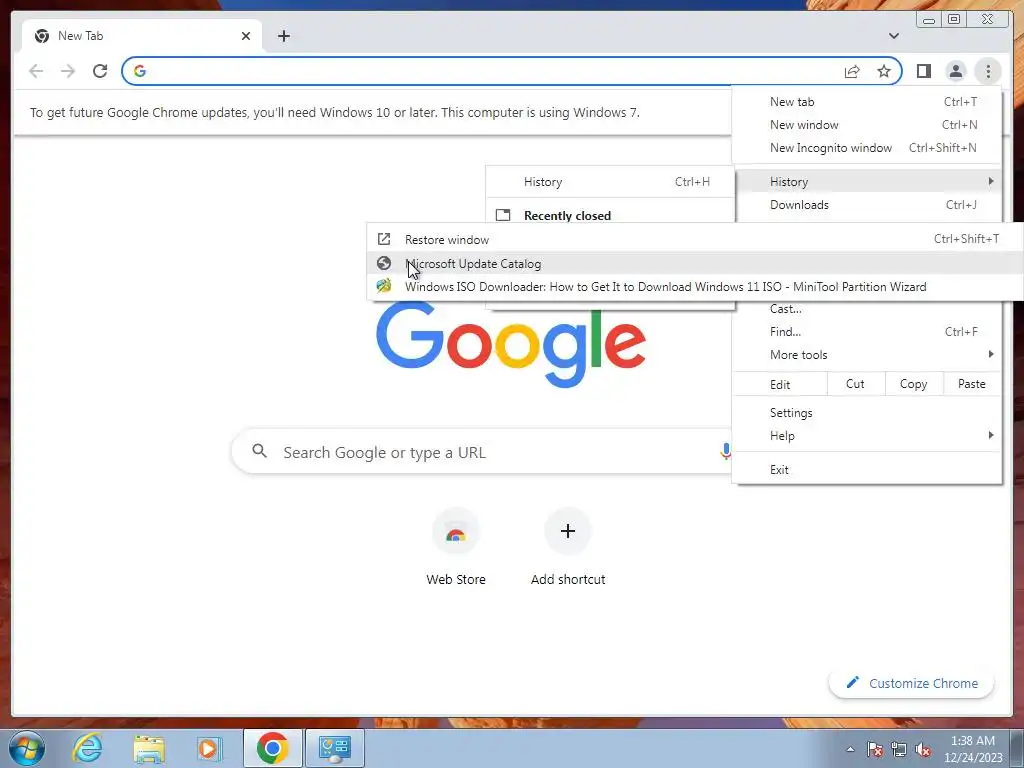Choose Find... in the menu
This screenshot has height=768, width=1024.
(867, 332)
